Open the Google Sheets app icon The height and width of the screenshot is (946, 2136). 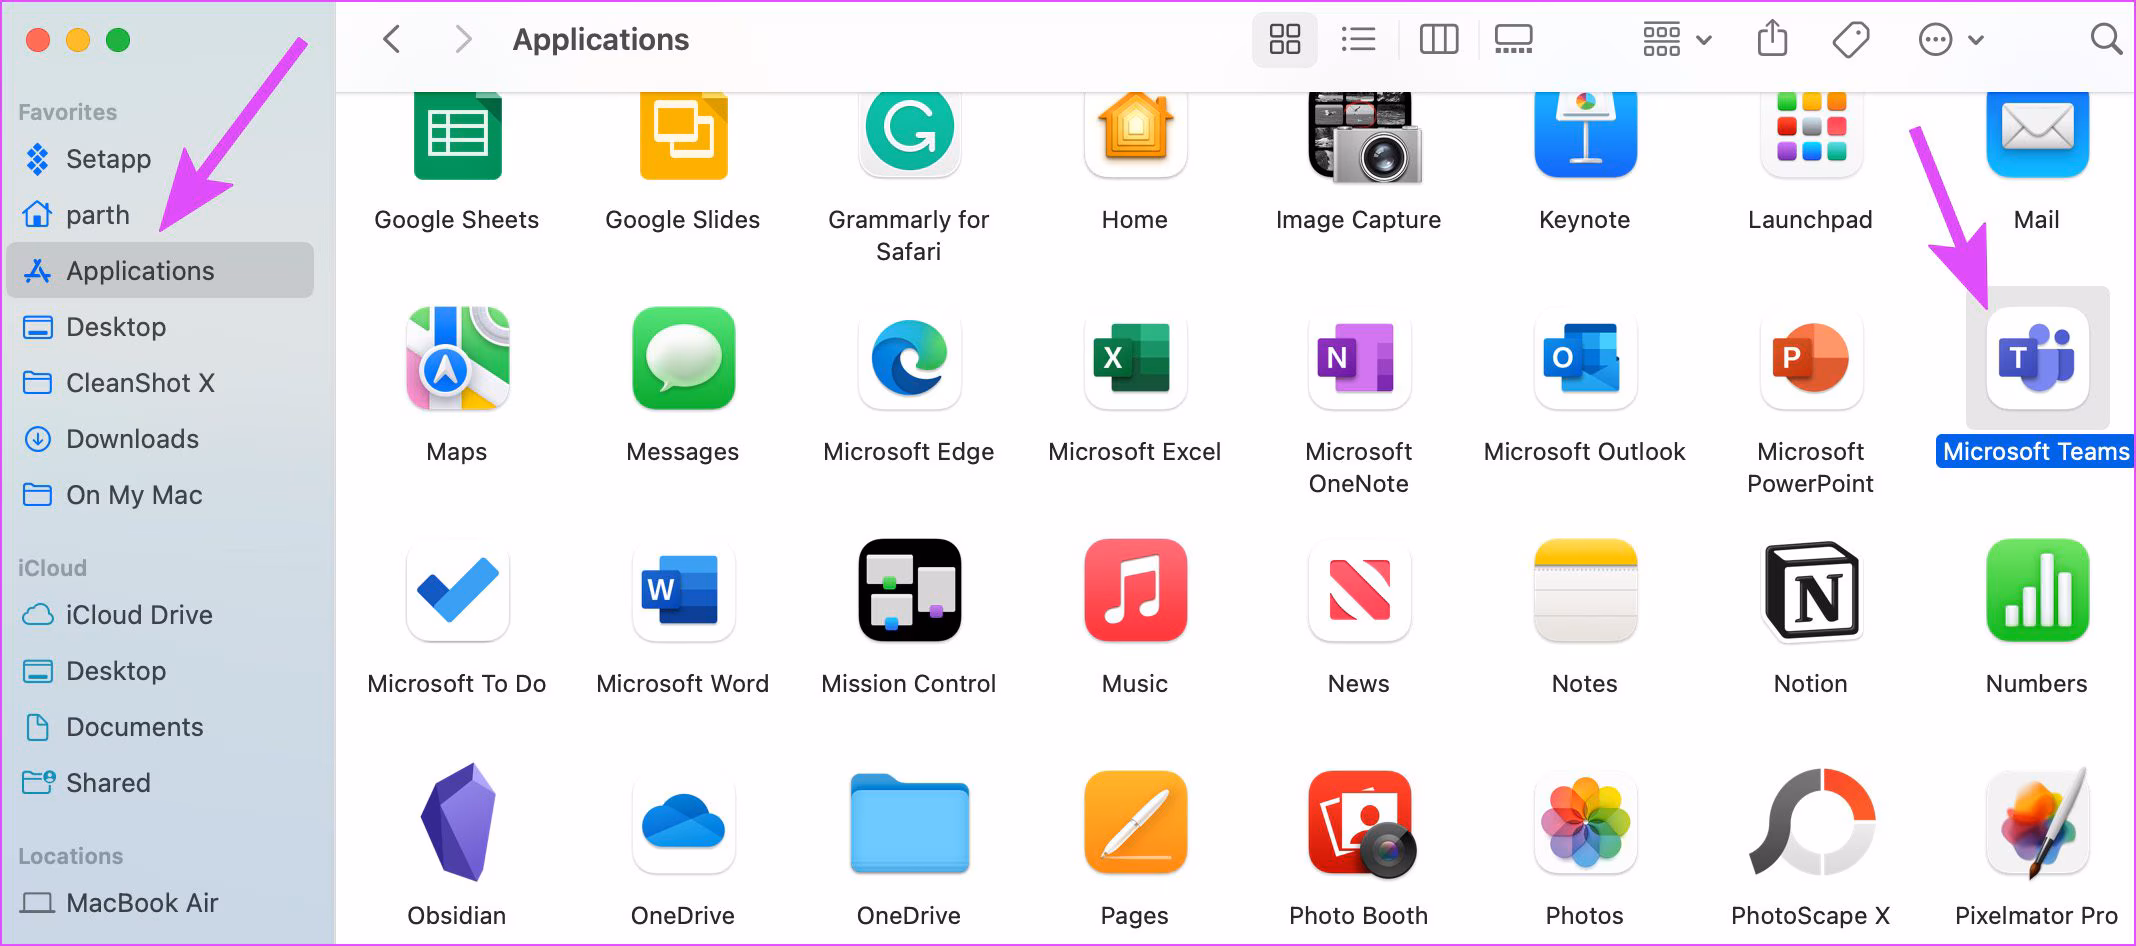[457, 136]
